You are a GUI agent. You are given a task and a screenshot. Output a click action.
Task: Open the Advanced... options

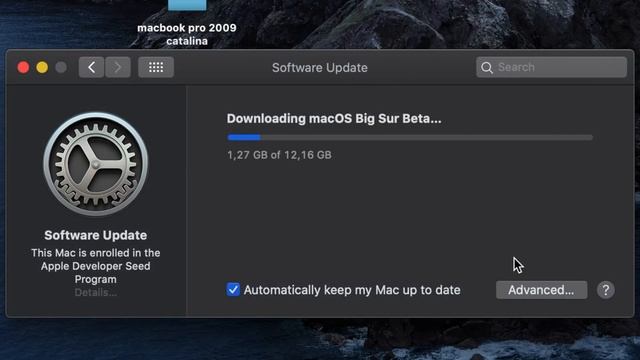pos(542,290)
